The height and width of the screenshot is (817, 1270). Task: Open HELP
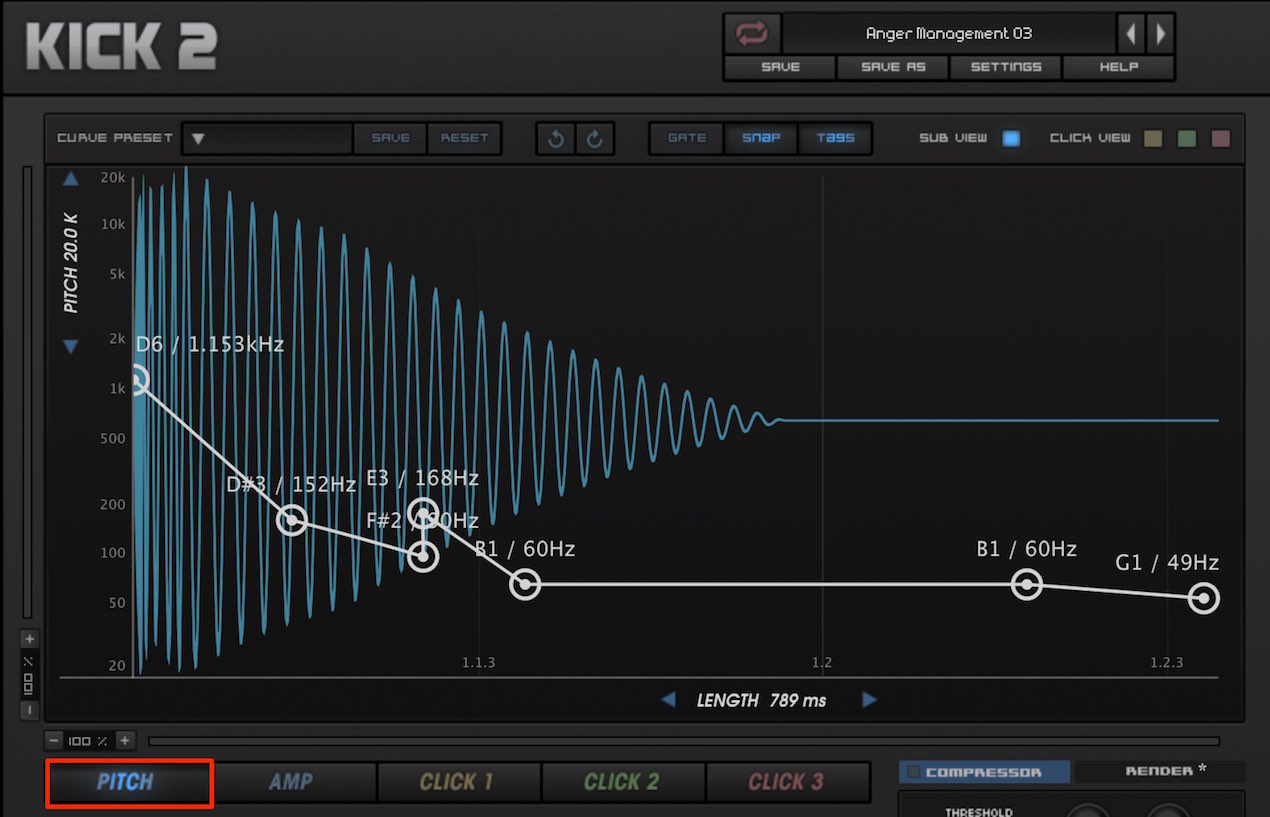click(x=1118, y=67)
